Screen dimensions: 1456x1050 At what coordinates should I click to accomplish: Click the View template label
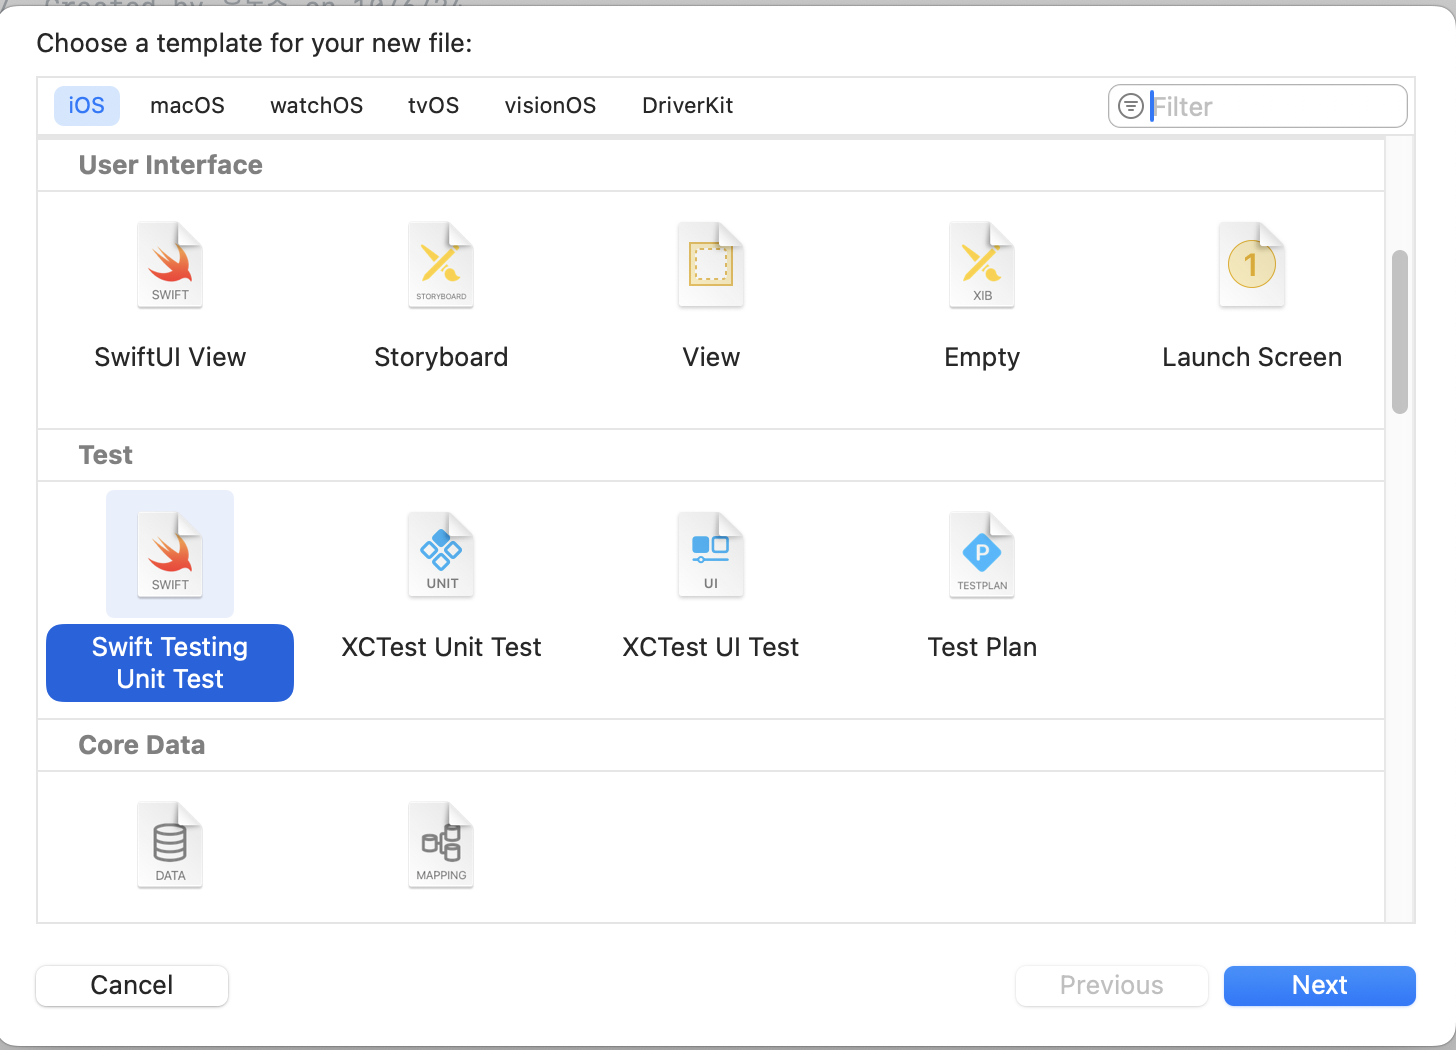tap(711, 357)
